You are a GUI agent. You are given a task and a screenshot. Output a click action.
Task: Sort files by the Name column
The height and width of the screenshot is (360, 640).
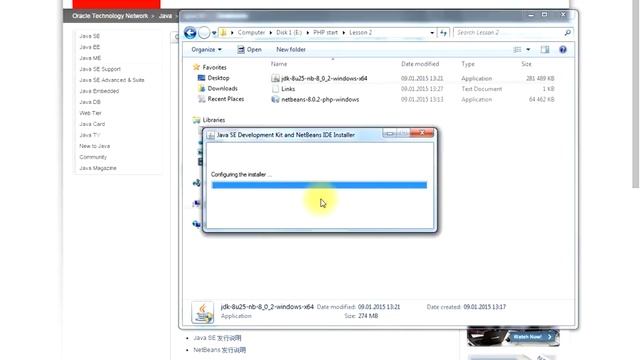tap(279, 64)
